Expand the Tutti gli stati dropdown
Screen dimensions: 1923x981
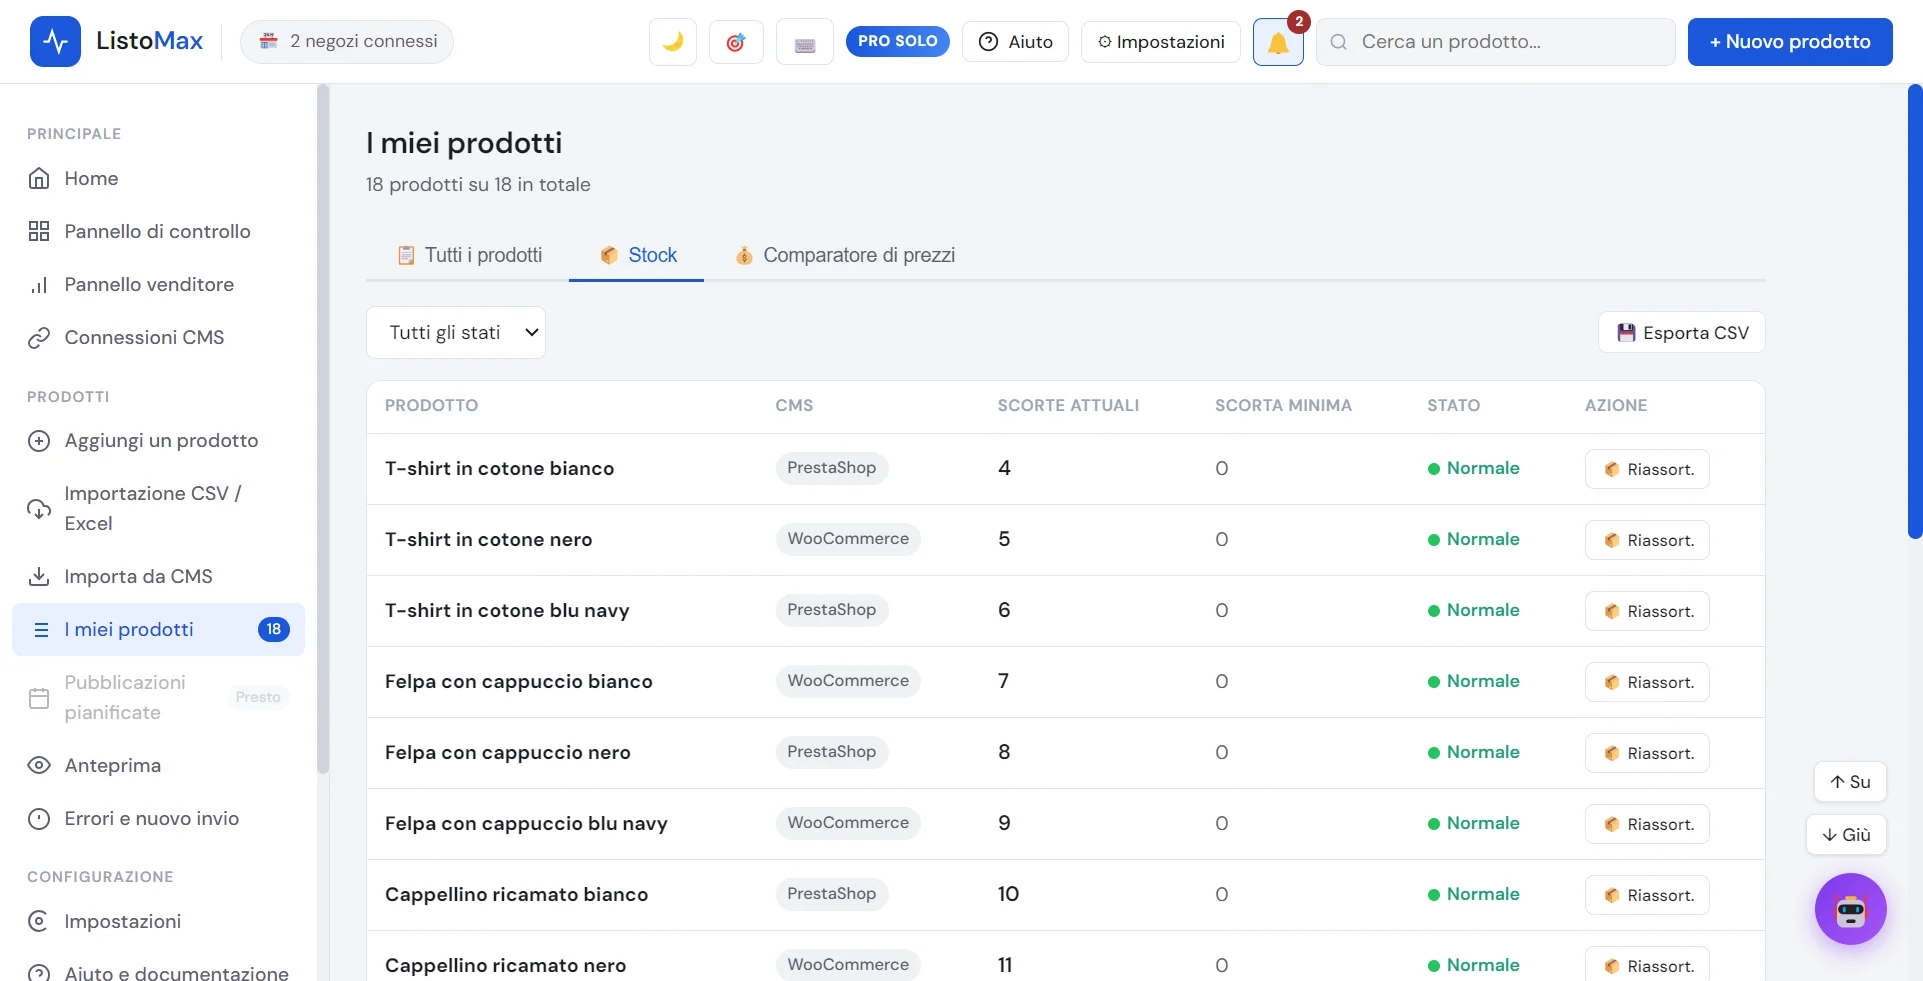tap(456, 332)
